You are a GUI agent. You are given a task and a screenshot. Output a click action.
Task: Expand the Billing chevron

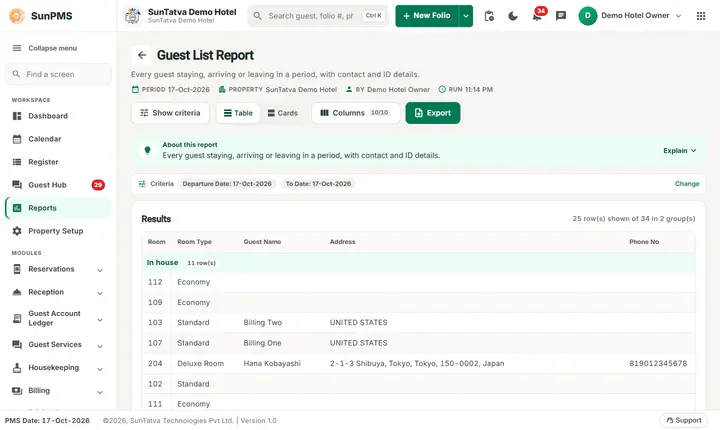(100, 392)
